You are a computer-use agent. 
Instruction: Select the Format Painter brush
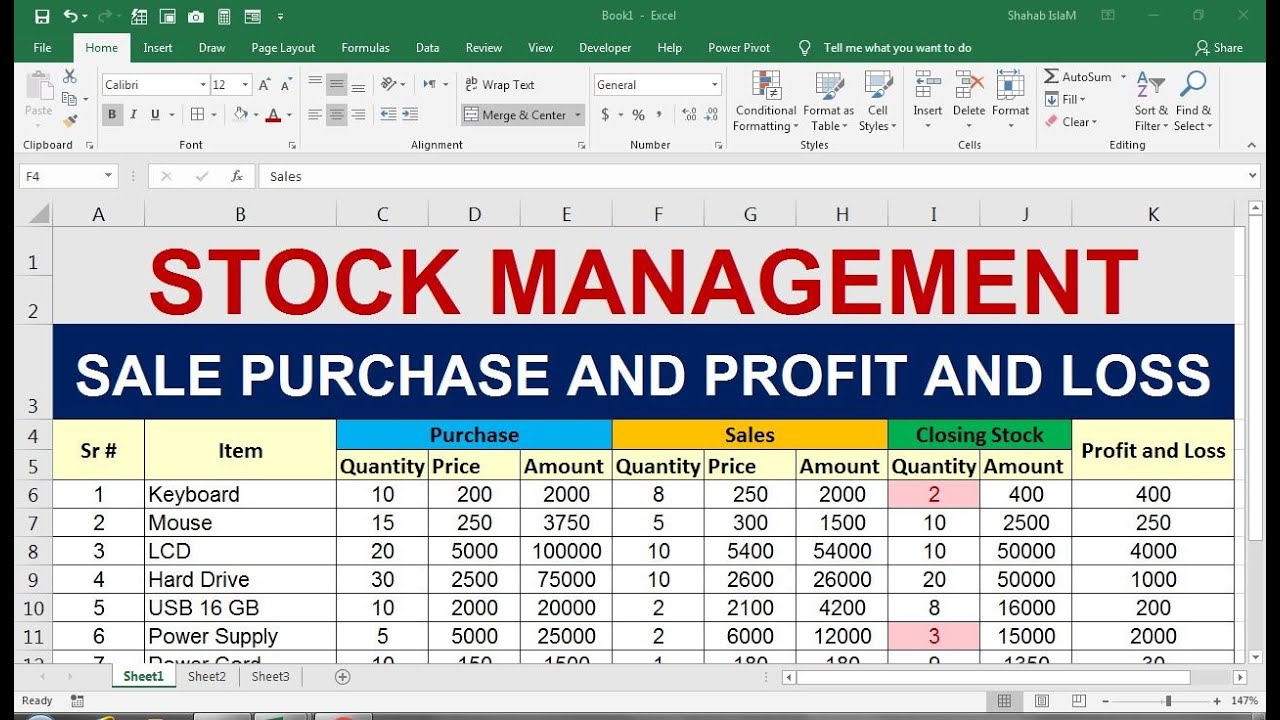pos(69,121)
